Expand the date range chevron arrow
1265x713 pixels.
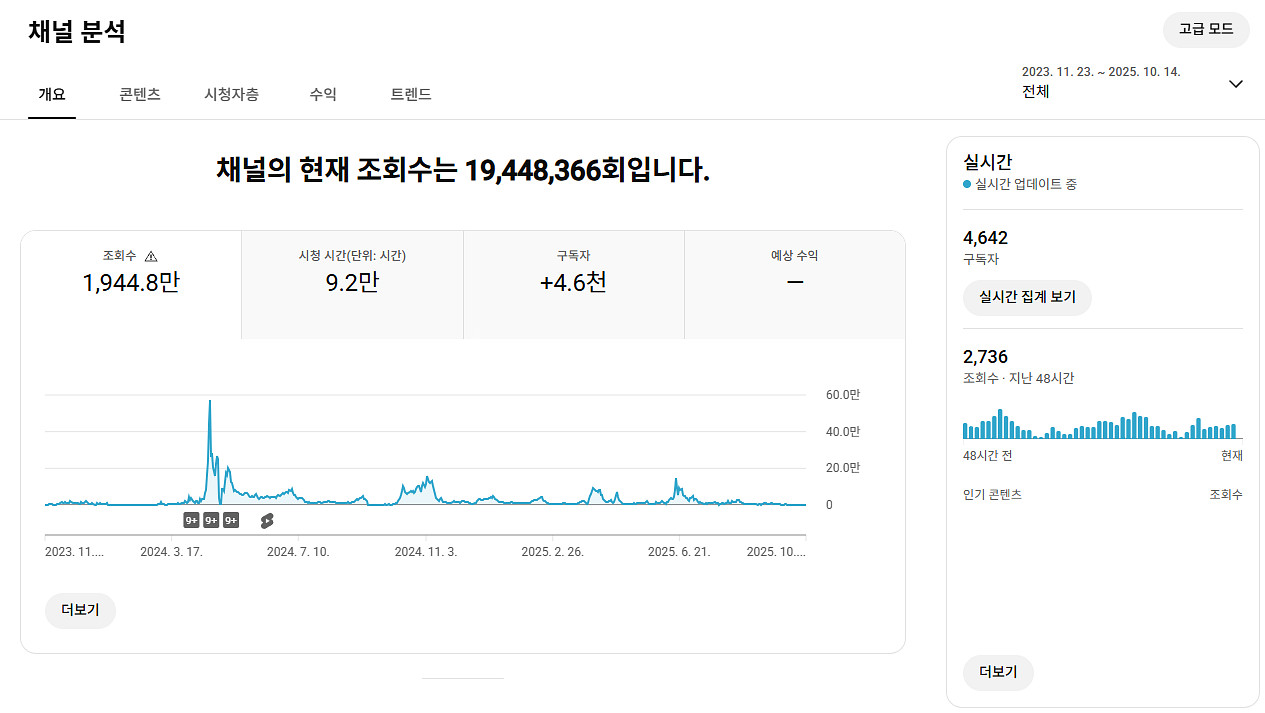(x=1235, y=84)
